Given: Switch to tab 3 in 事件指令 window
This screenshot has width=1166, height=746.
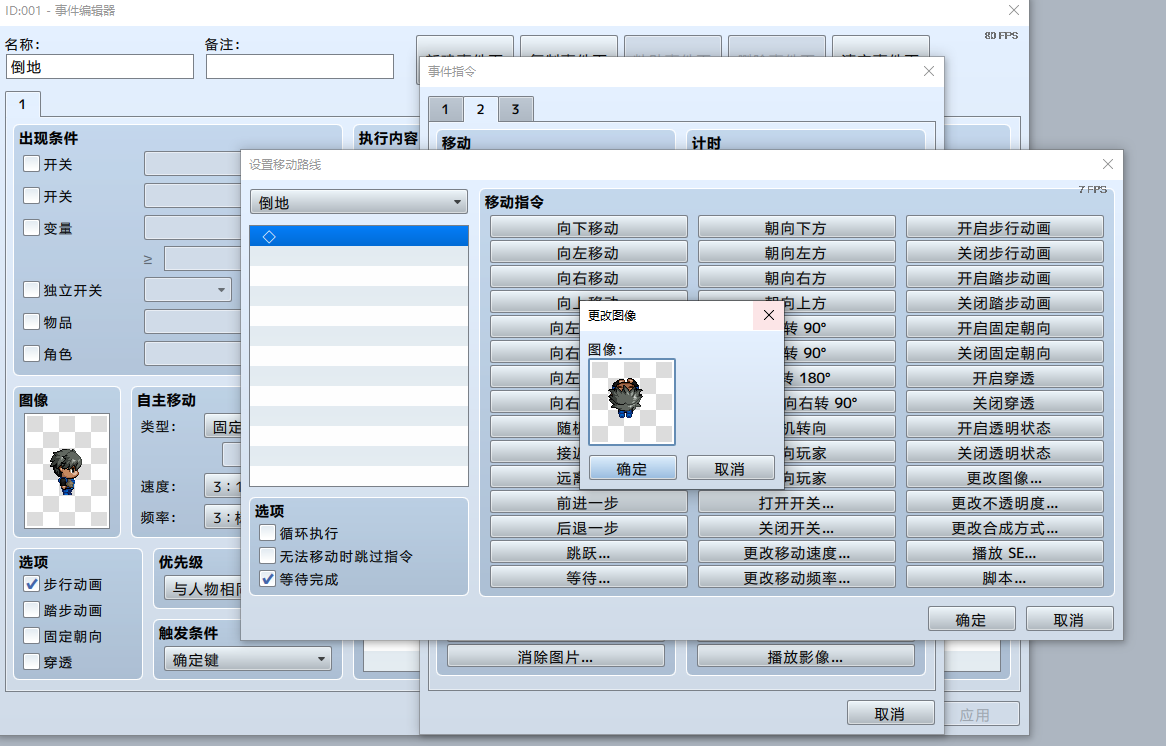Looking at the screenshot, I should (515, 109).
